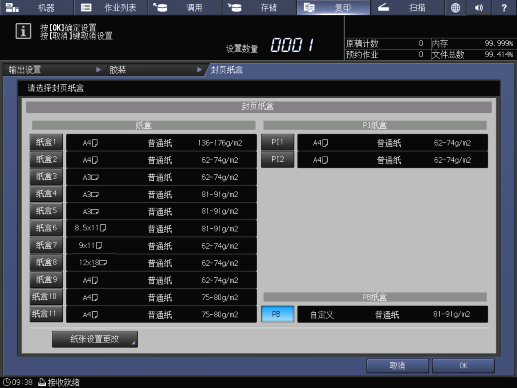Select tray 纸盒10
517x388 pixels.
(x=46, y=297)
